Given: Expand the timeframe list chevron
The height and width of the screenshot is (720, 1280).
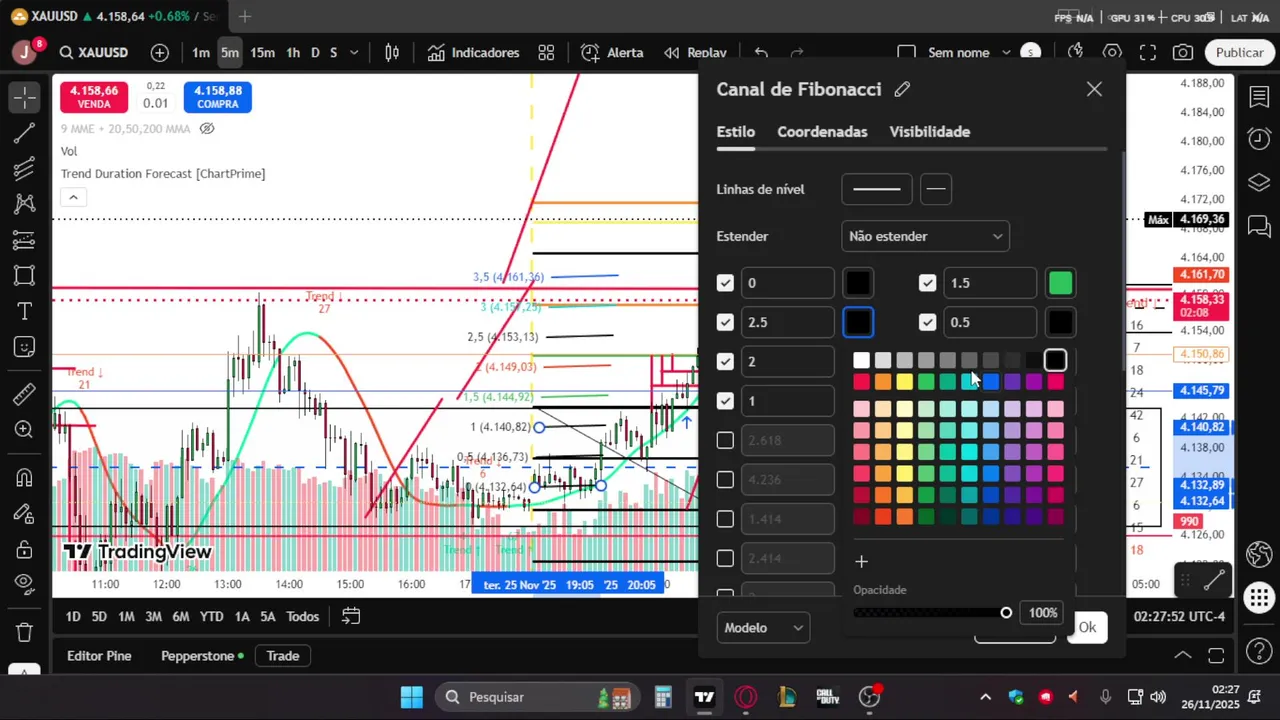Looking at the screenshot, I should [354, 52].
